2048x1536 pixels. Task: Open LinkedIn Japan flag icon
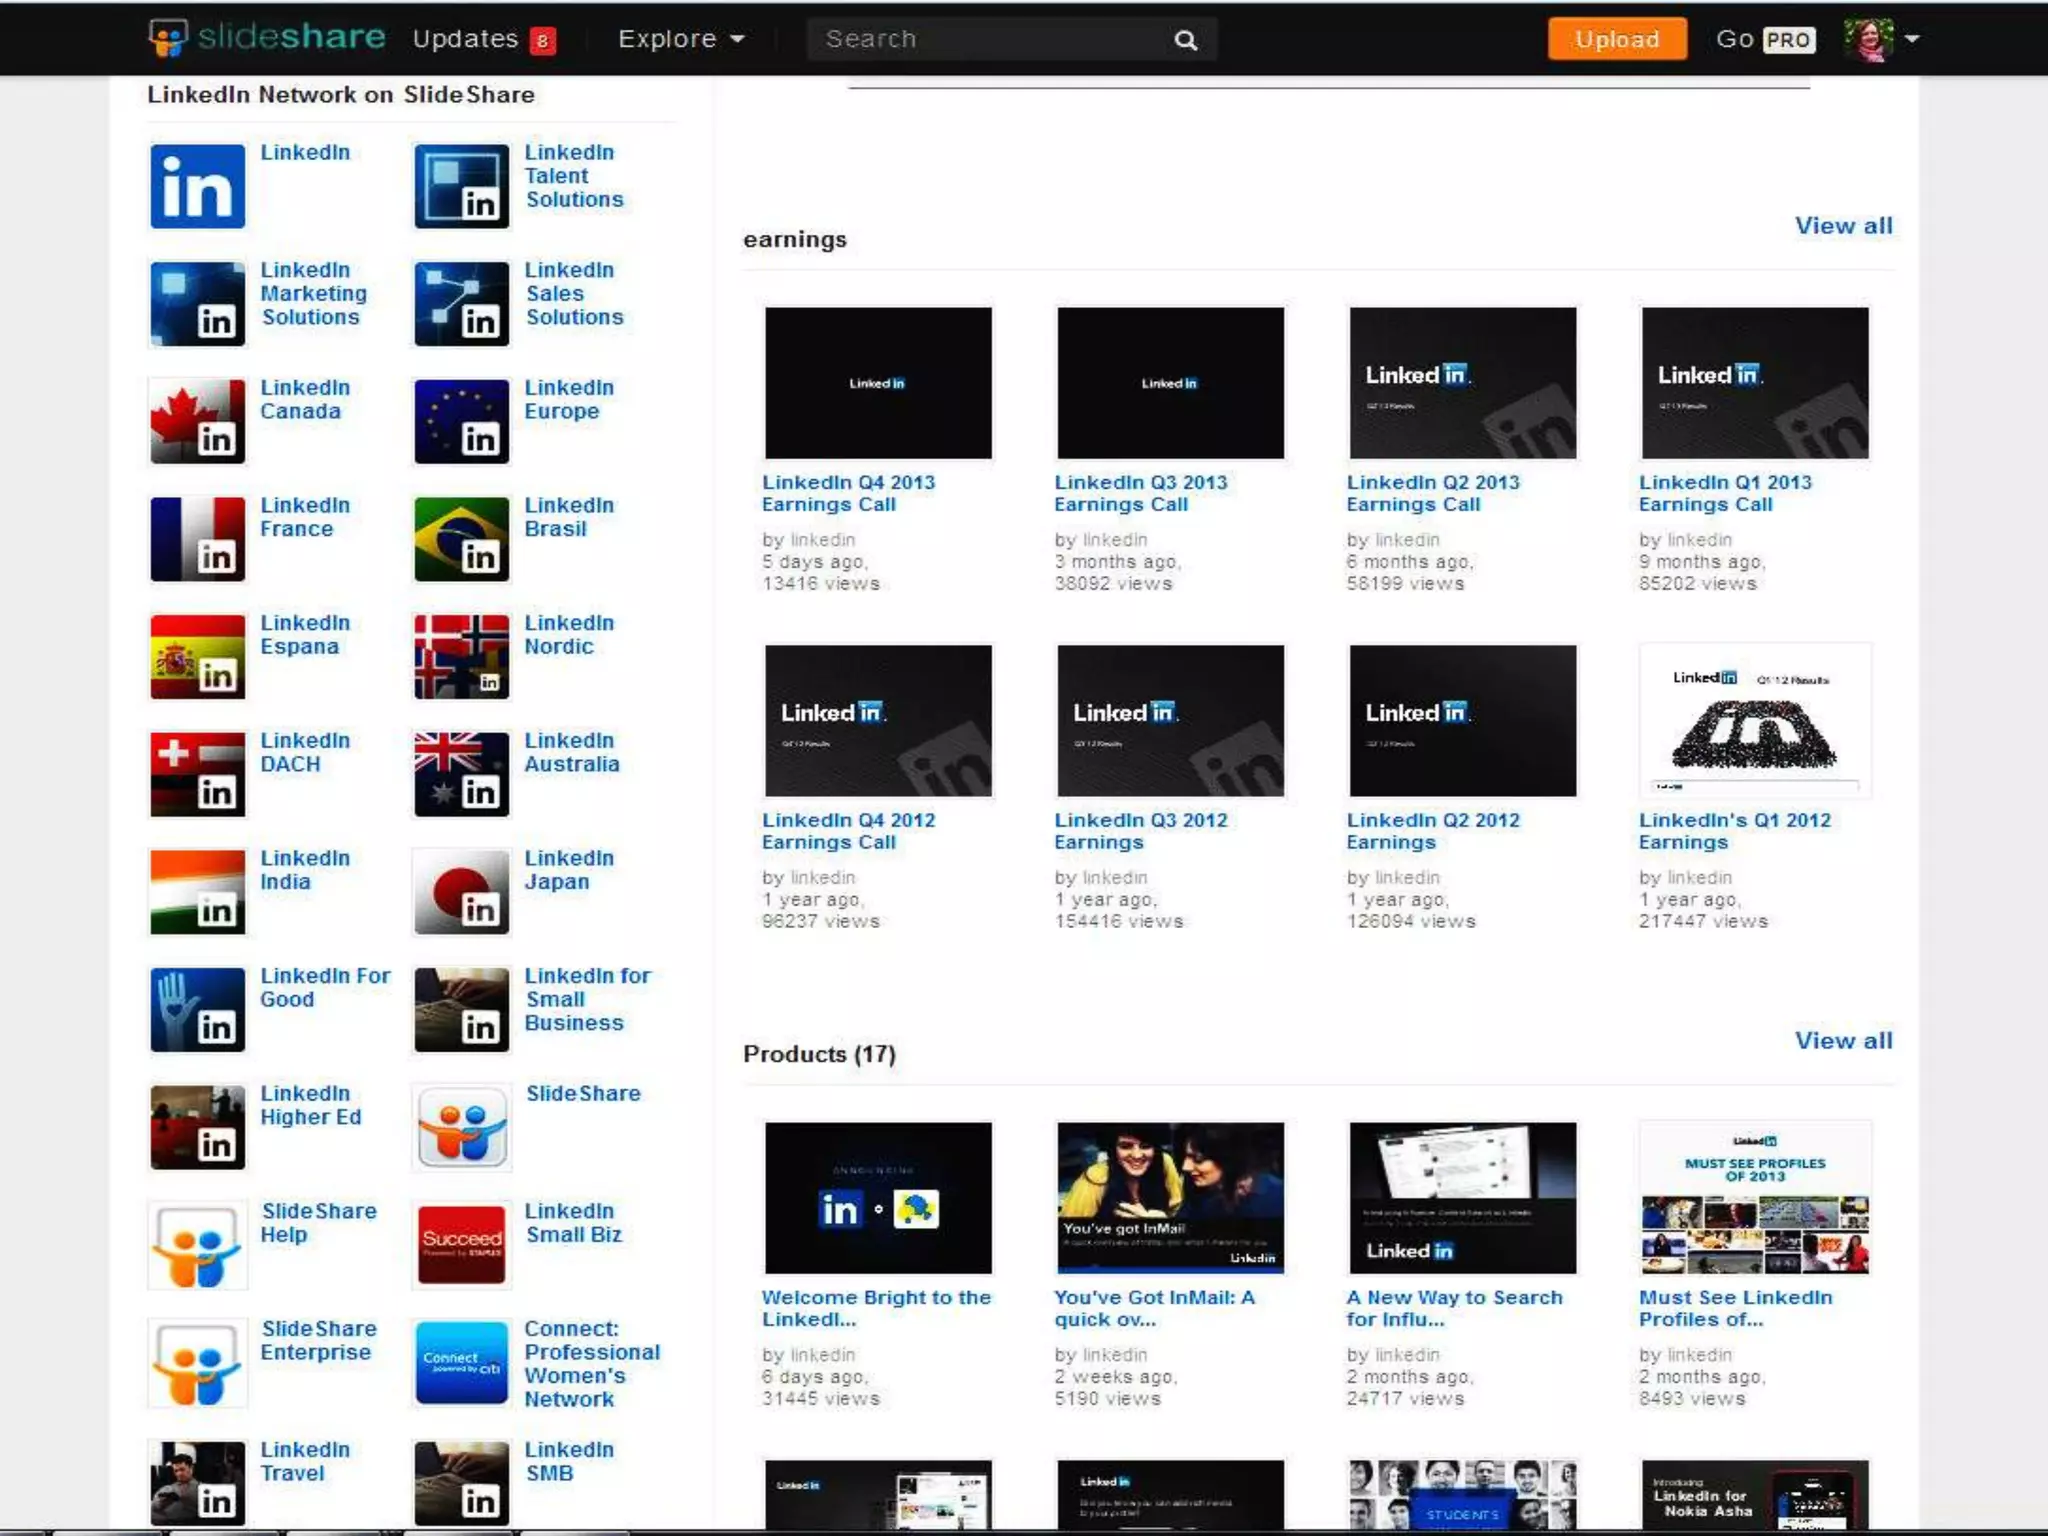click(x=461, y=892)
